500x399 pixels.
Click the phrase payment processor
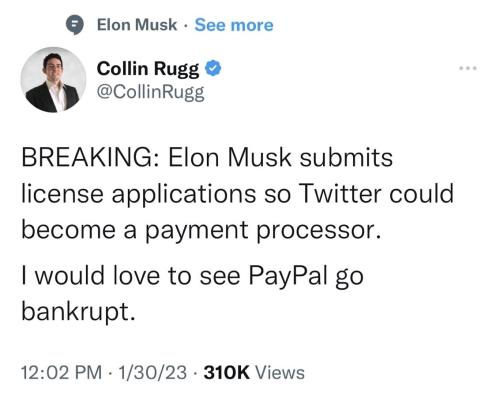pos(263,231)
